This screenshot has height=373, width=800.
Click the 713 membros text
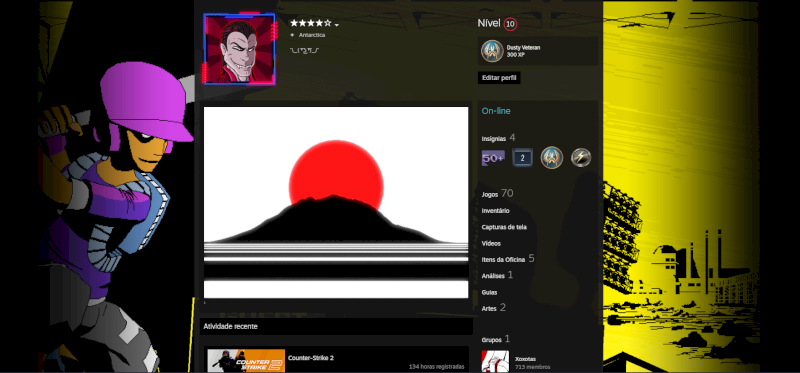pyautogui.click(x=533, y=367)
